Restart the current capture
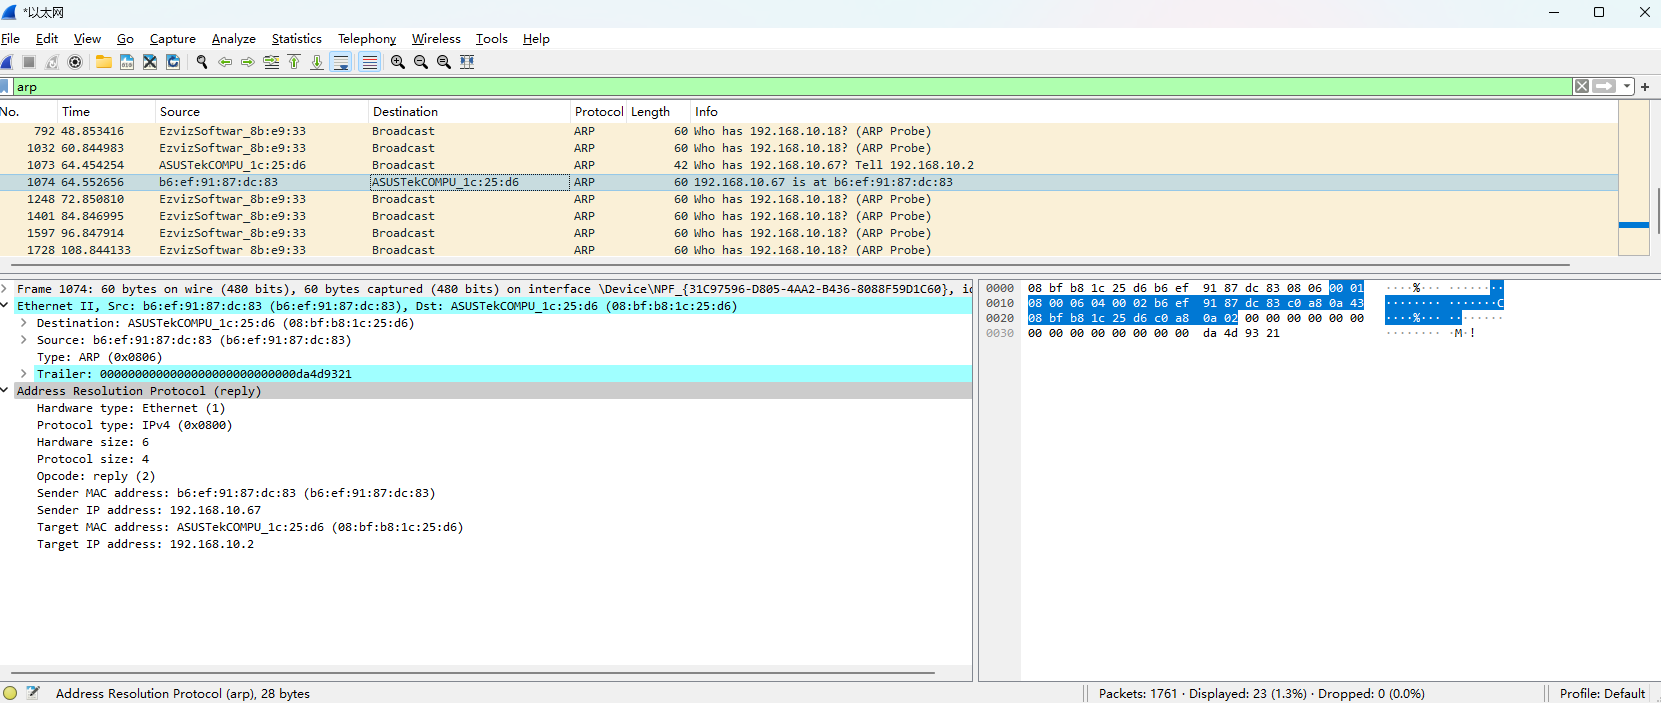 pyautogui.click(x=52, y=62)
